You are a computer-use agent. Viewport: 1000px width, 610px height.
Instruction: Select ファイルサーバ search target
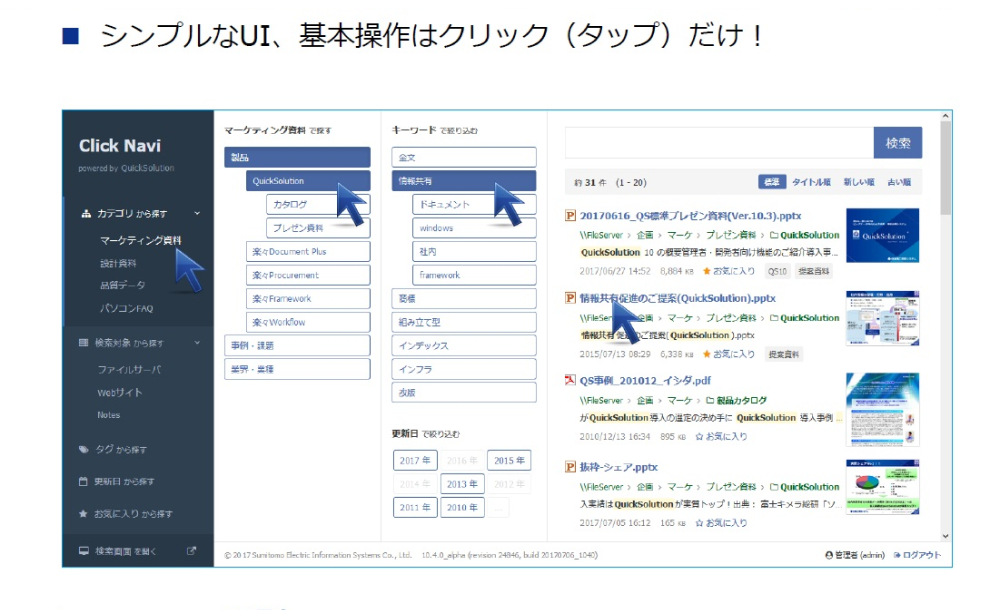129,369
